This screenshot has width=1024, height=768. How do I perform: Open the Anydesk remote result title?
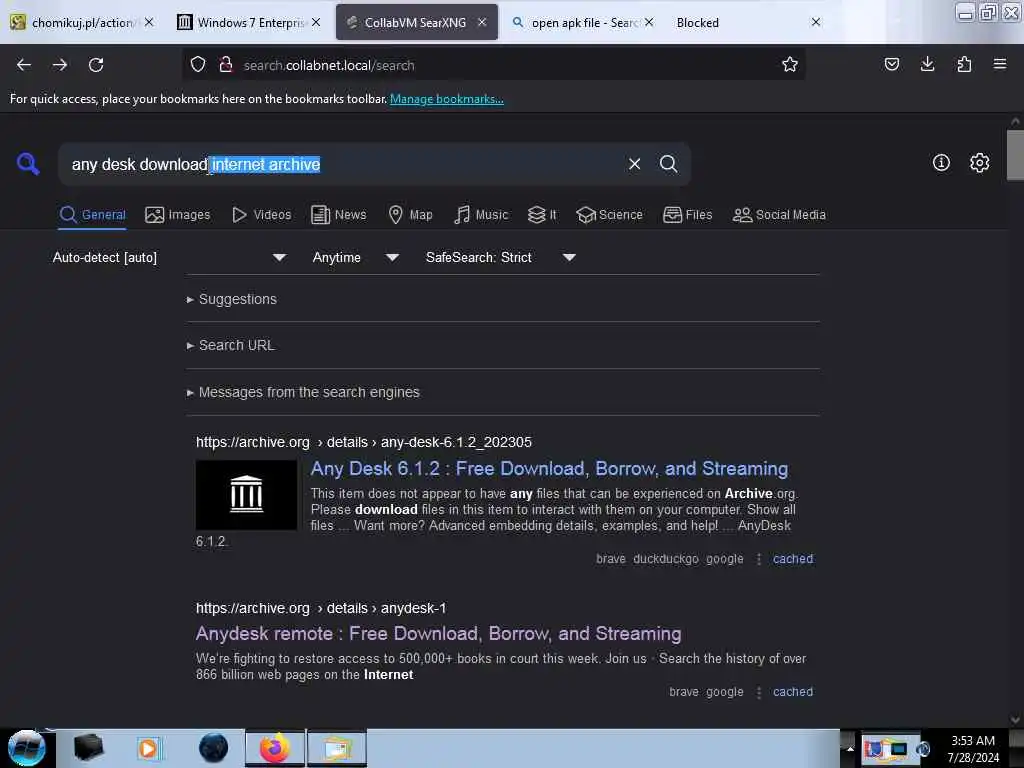[438, 633]
